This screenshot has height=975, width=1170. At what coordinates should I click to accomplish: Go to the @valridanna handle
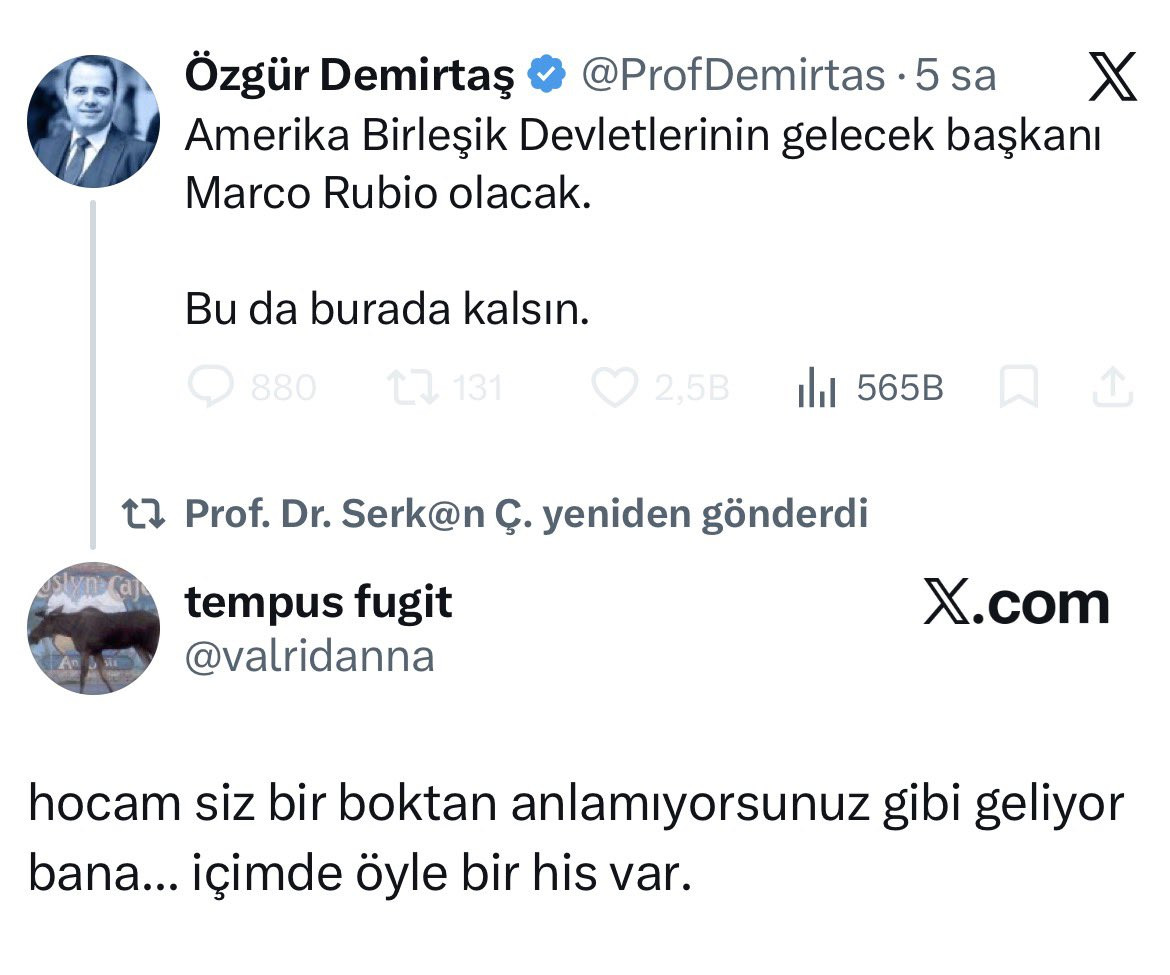[309, 656]
